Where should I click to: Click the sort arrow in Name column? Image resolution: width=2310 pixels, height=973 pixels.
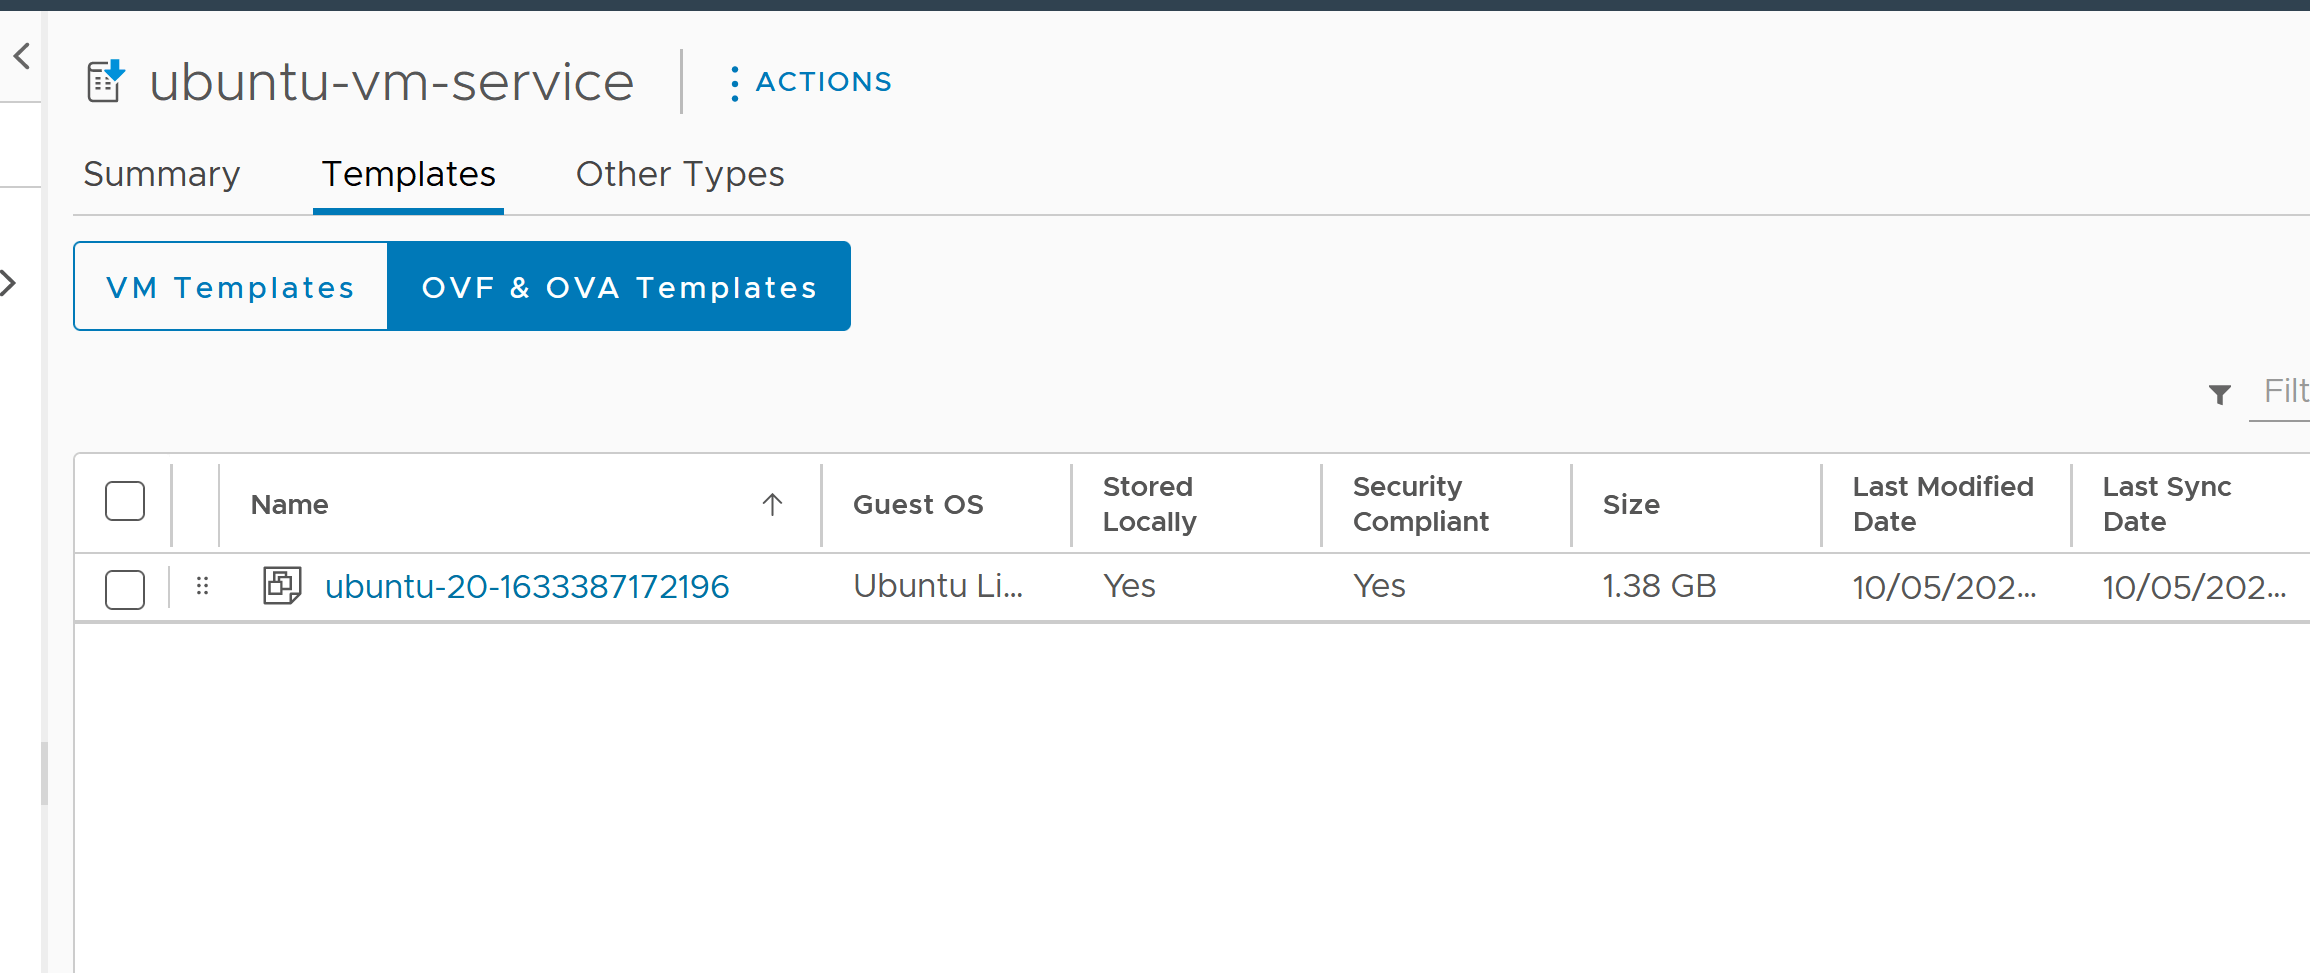coord(772,505)
